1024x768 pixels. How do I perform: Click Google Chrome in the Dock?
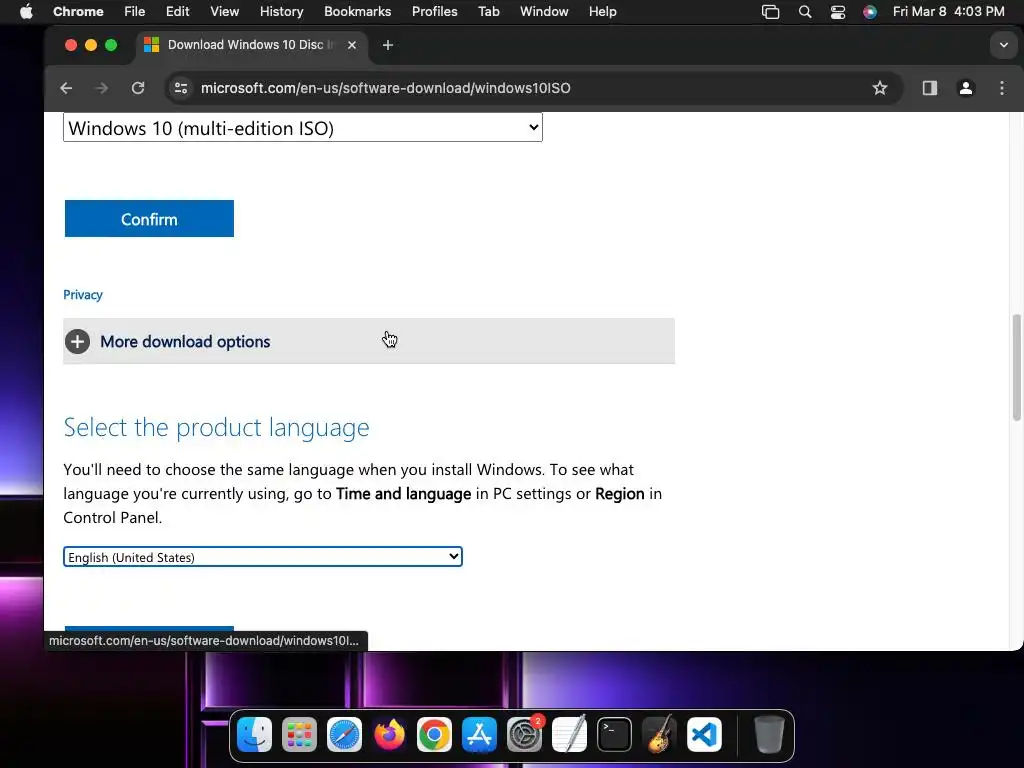pyautogui.click(x=434, y=735)
